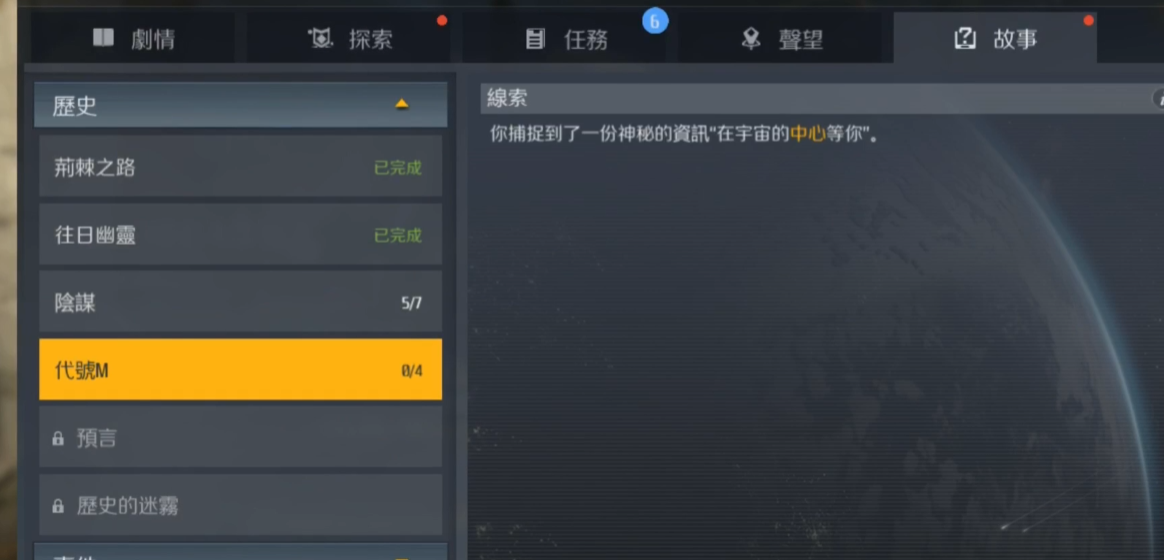
Task: Click the clipboard icon beside 任務
Action: [x=534, y=39]
